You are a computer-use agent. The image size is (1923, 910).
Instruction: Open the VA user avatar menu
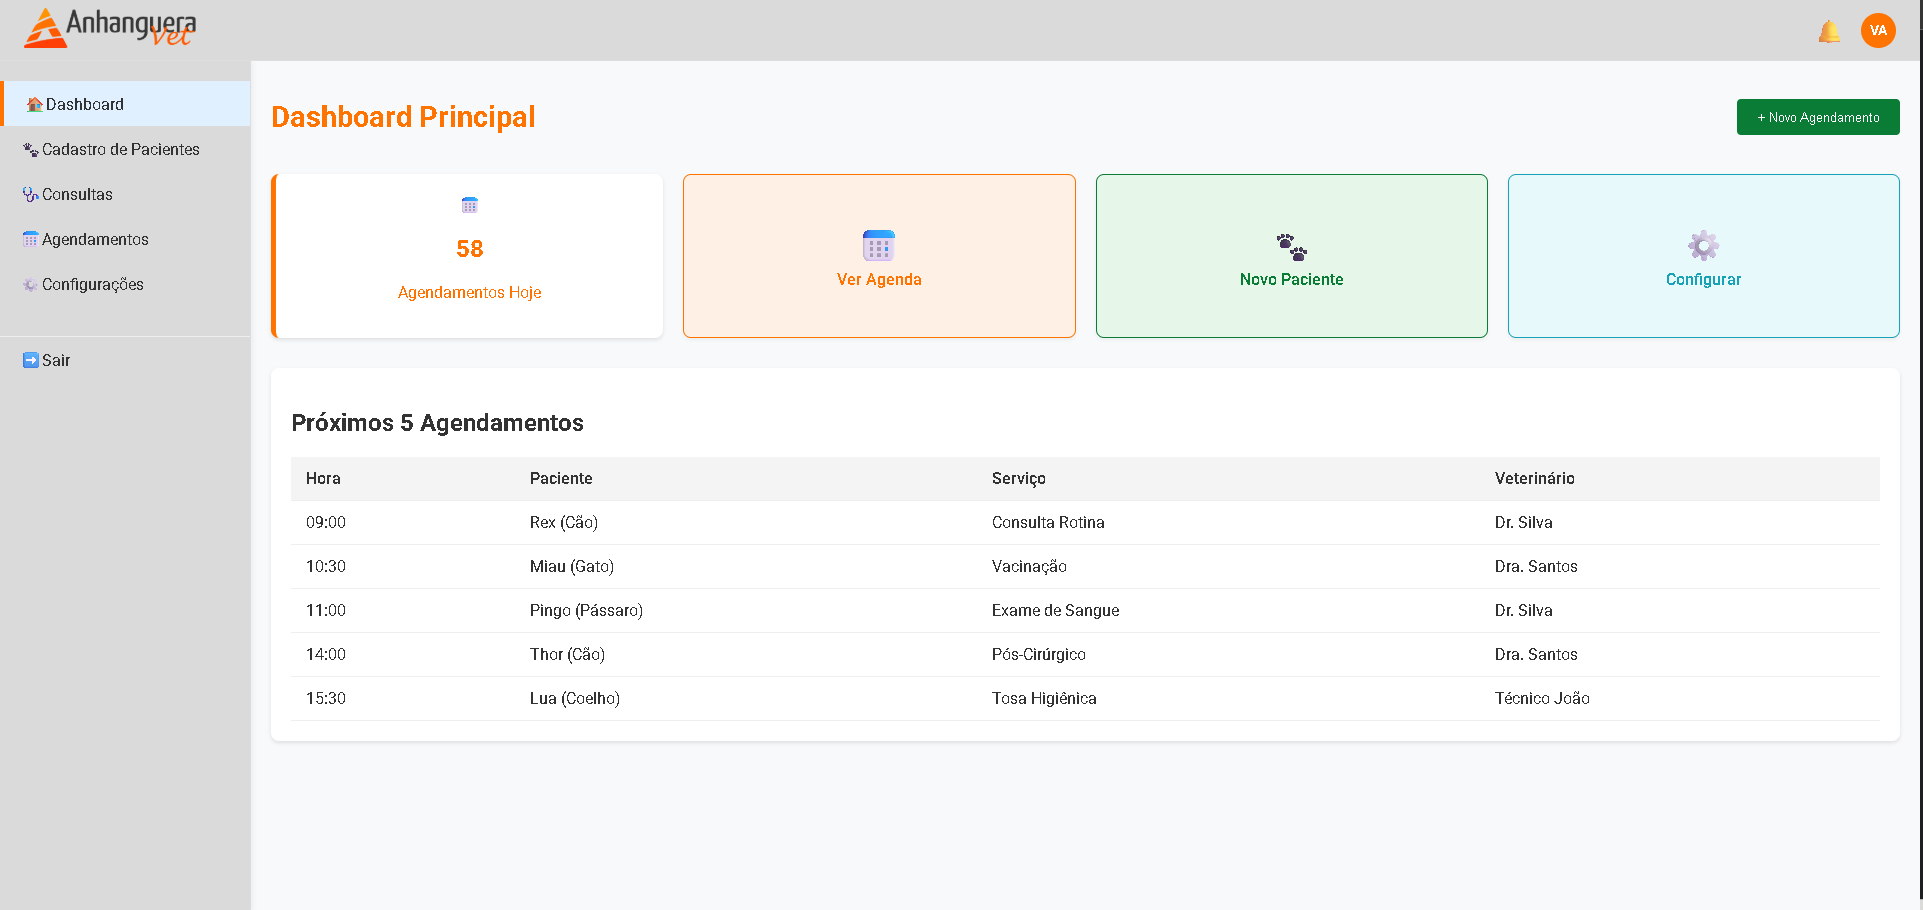coord(1878,30)
